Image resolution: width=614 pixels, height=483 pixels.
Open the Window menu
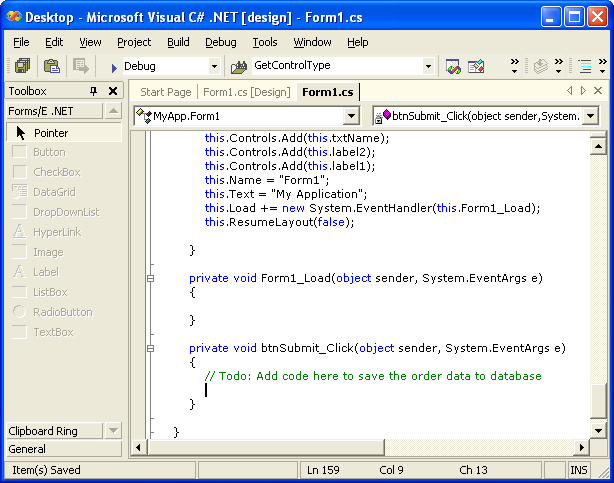[312, 42]
